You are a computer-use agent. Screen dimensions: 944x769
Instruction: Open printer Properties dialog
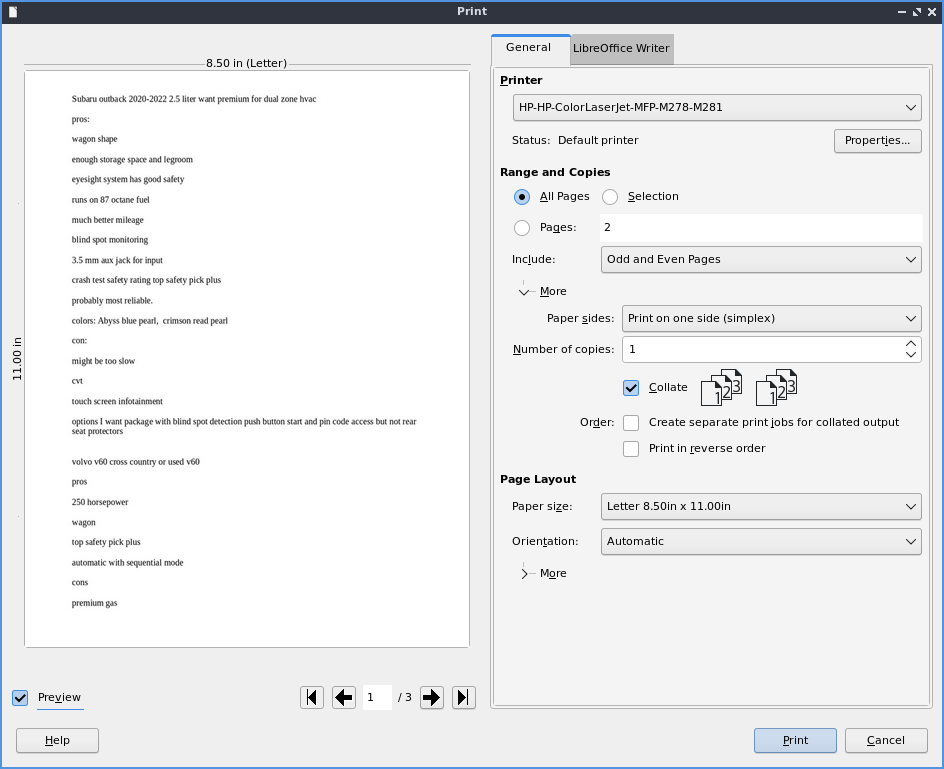pos(876,141)
